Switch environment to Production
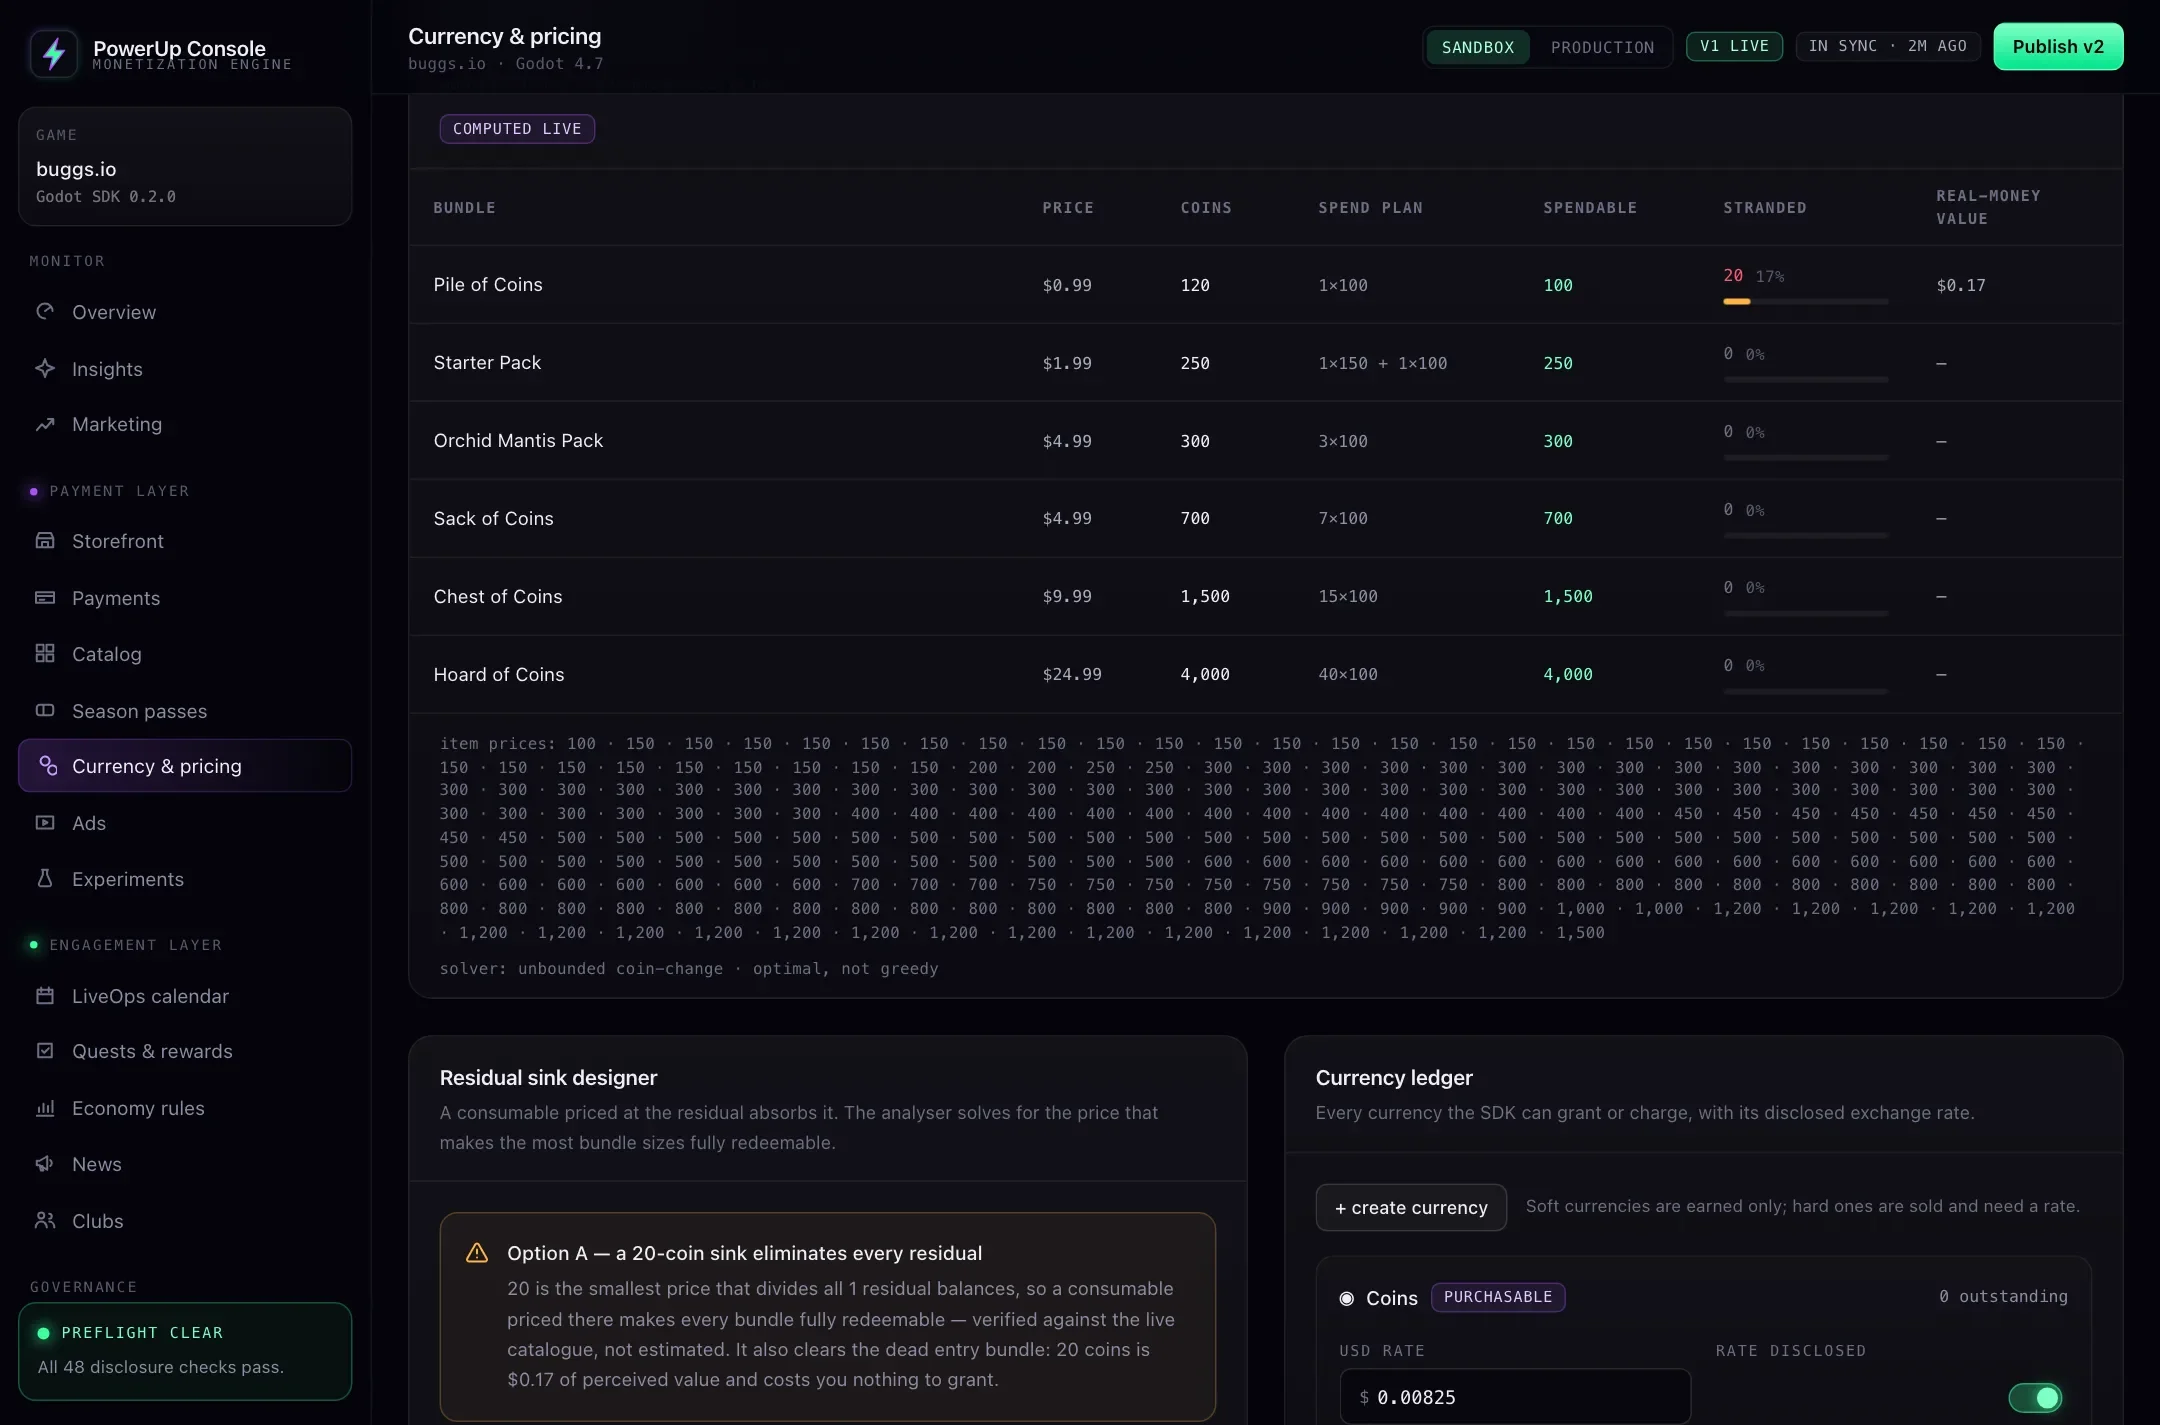Image resolution: width=2160 pixels, height=1425 pixels. pos(1602,48)
